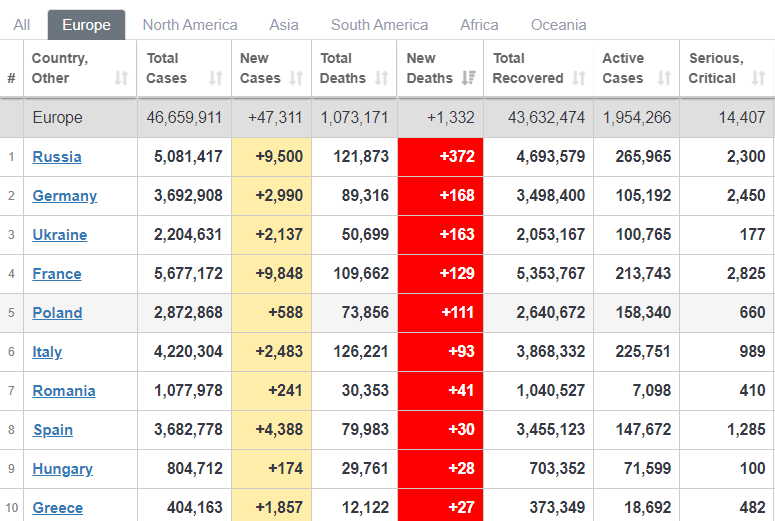Image resolution: width=775 pixels, height=521 pixels.
Task: Switch to the North America tab
Action: pyautogui.click(x=190, y=25)
